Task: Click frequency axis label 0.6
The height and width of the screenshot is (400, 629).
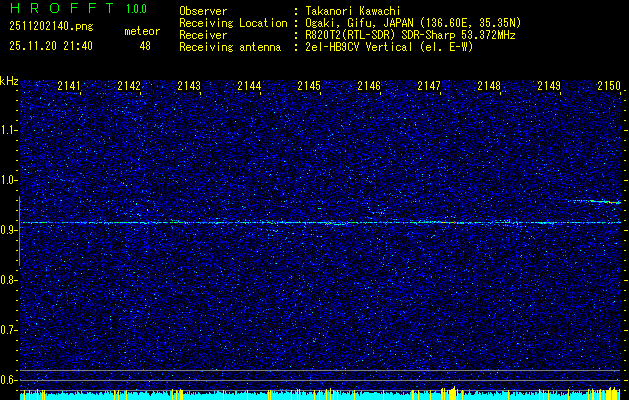Action: pos(8,380)
